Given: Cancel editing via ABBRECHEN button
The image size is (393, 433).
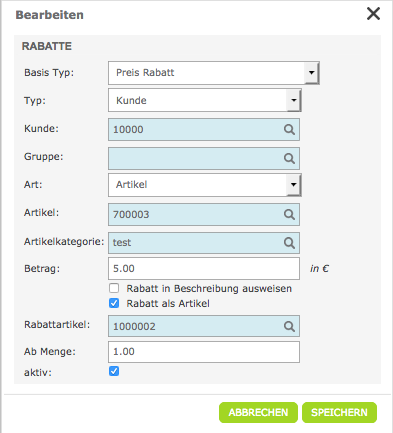Looking at the screenshot, I should point(258,412).
